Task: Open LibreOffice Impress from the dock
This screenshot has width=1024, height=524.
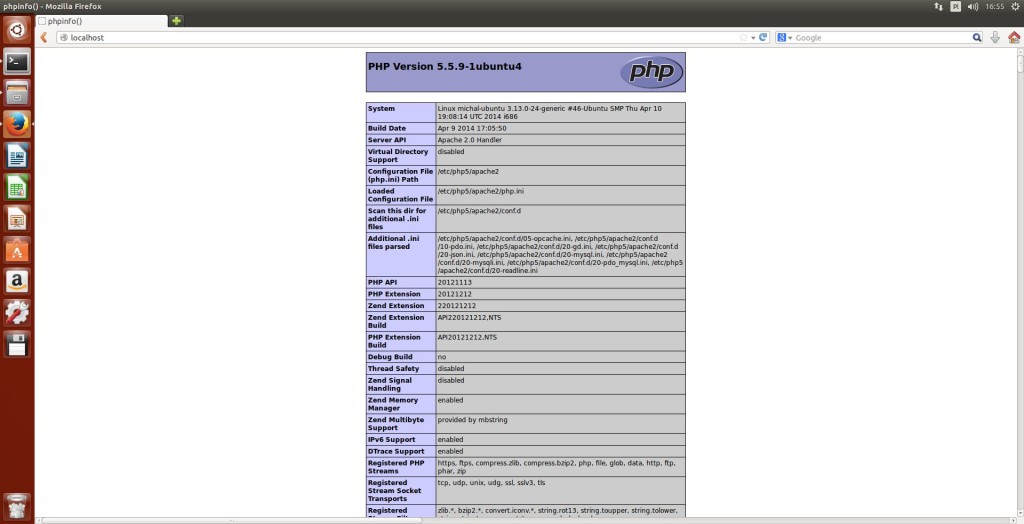Action: (17, 218)
